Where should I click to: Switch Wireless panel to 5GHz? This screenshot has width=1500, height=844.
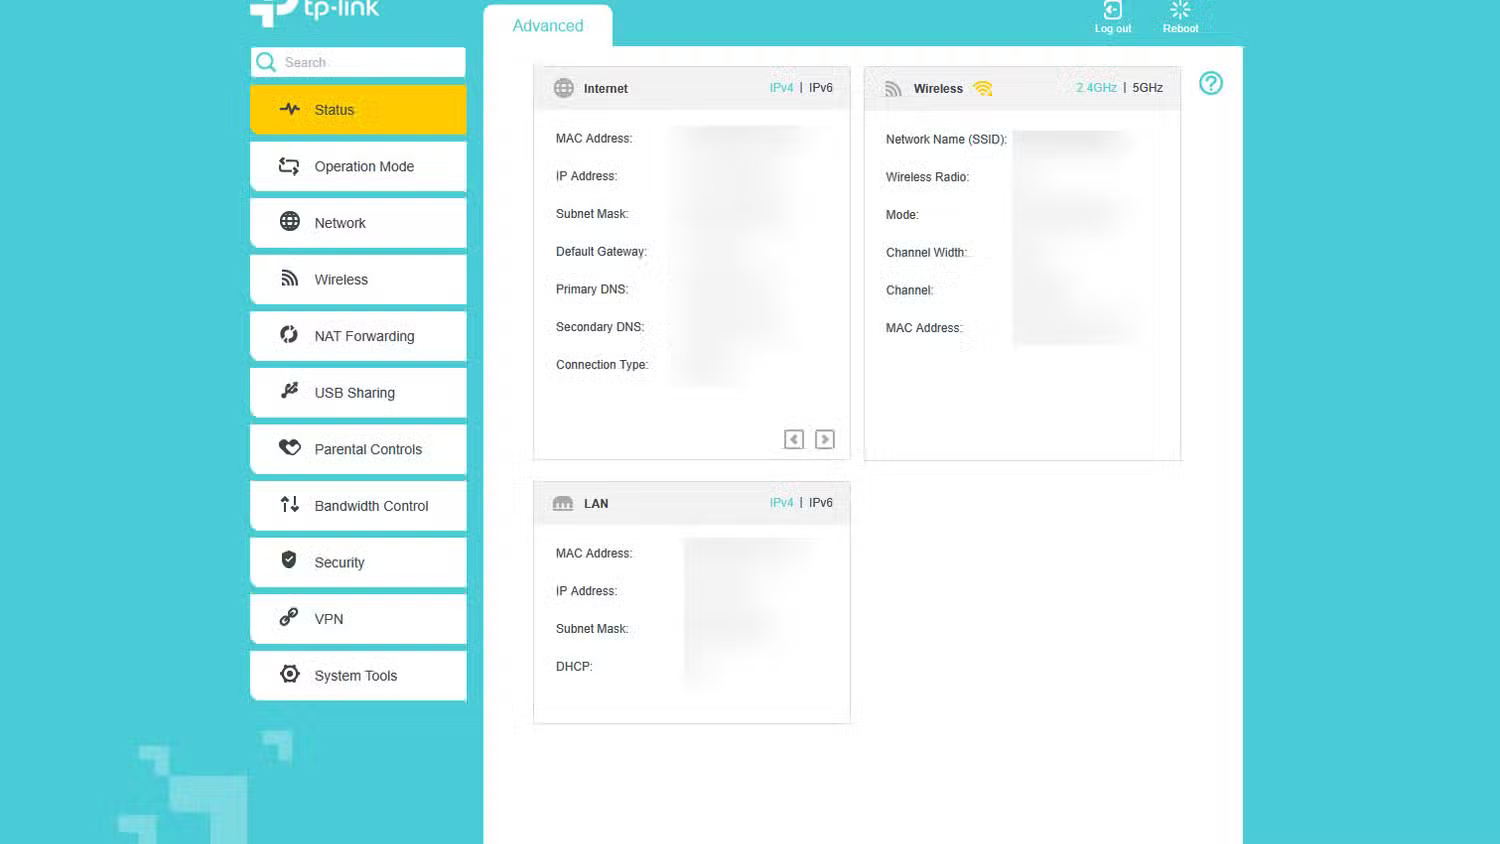pos(1147,88)
